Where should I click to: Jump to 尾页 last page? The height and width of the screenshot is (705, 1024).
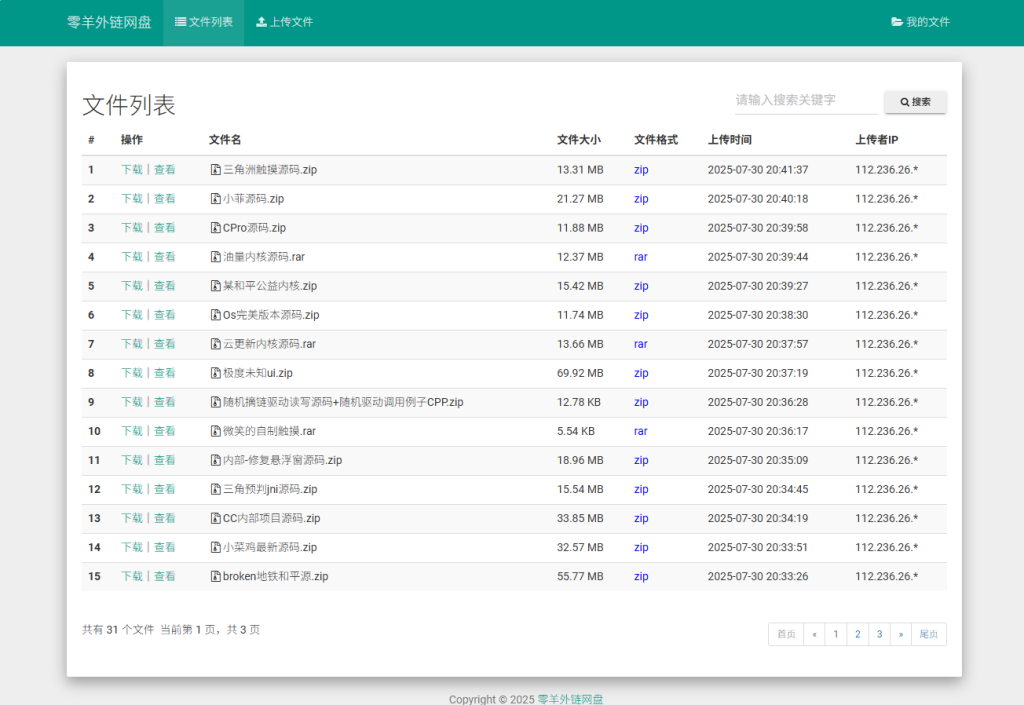pyautogui.click(x=929, y=634)
